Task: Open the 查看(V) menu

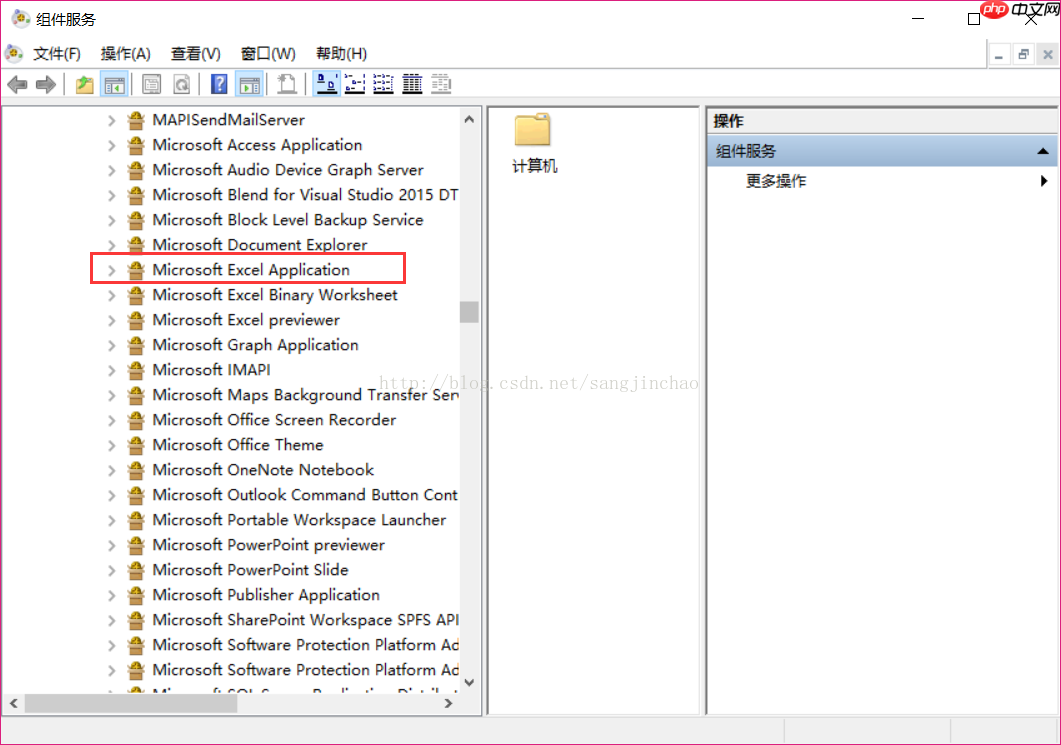Action: click(x=196, y=53)
